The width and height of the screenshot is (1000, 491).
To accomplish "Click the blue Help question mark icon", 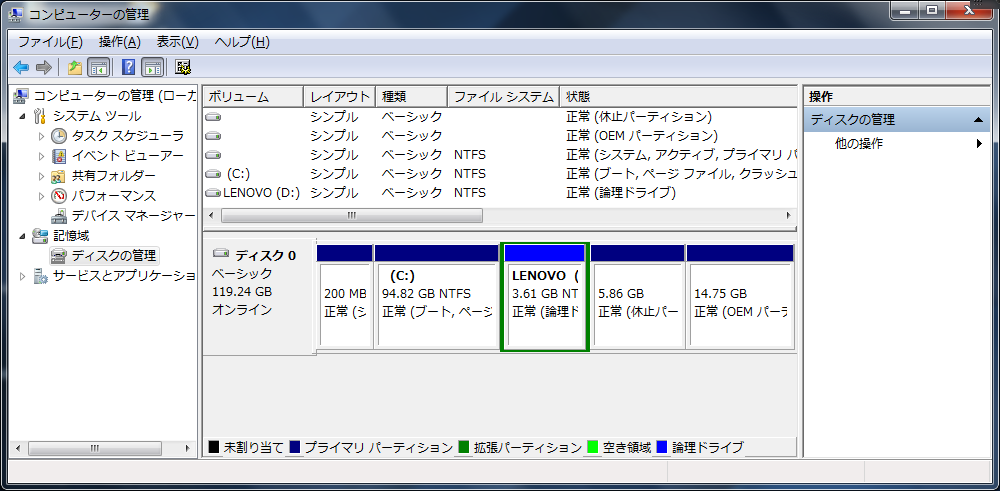I will click(x=129, y=67).
